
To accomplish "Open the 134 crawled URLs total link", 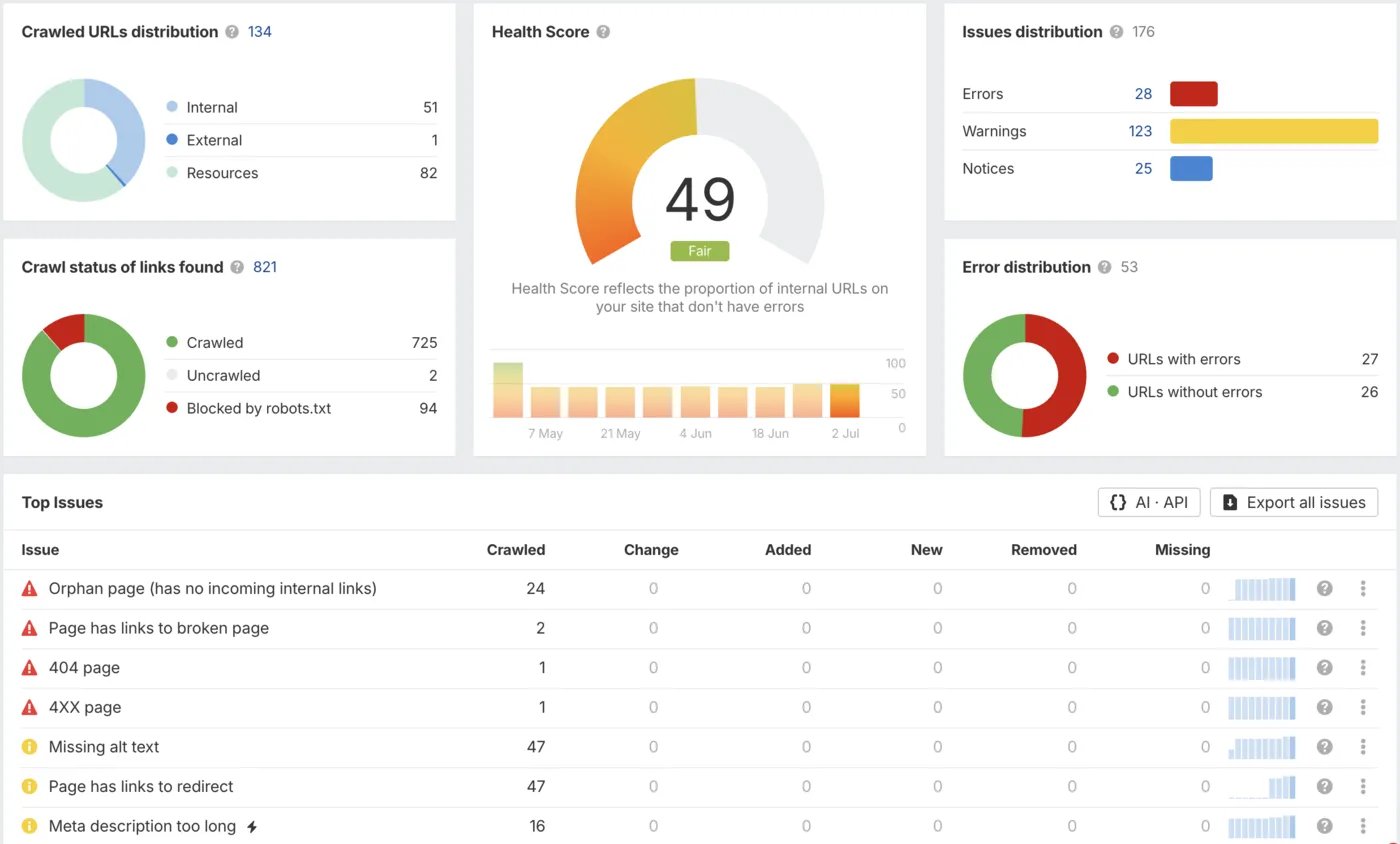I will click(260, 32).
